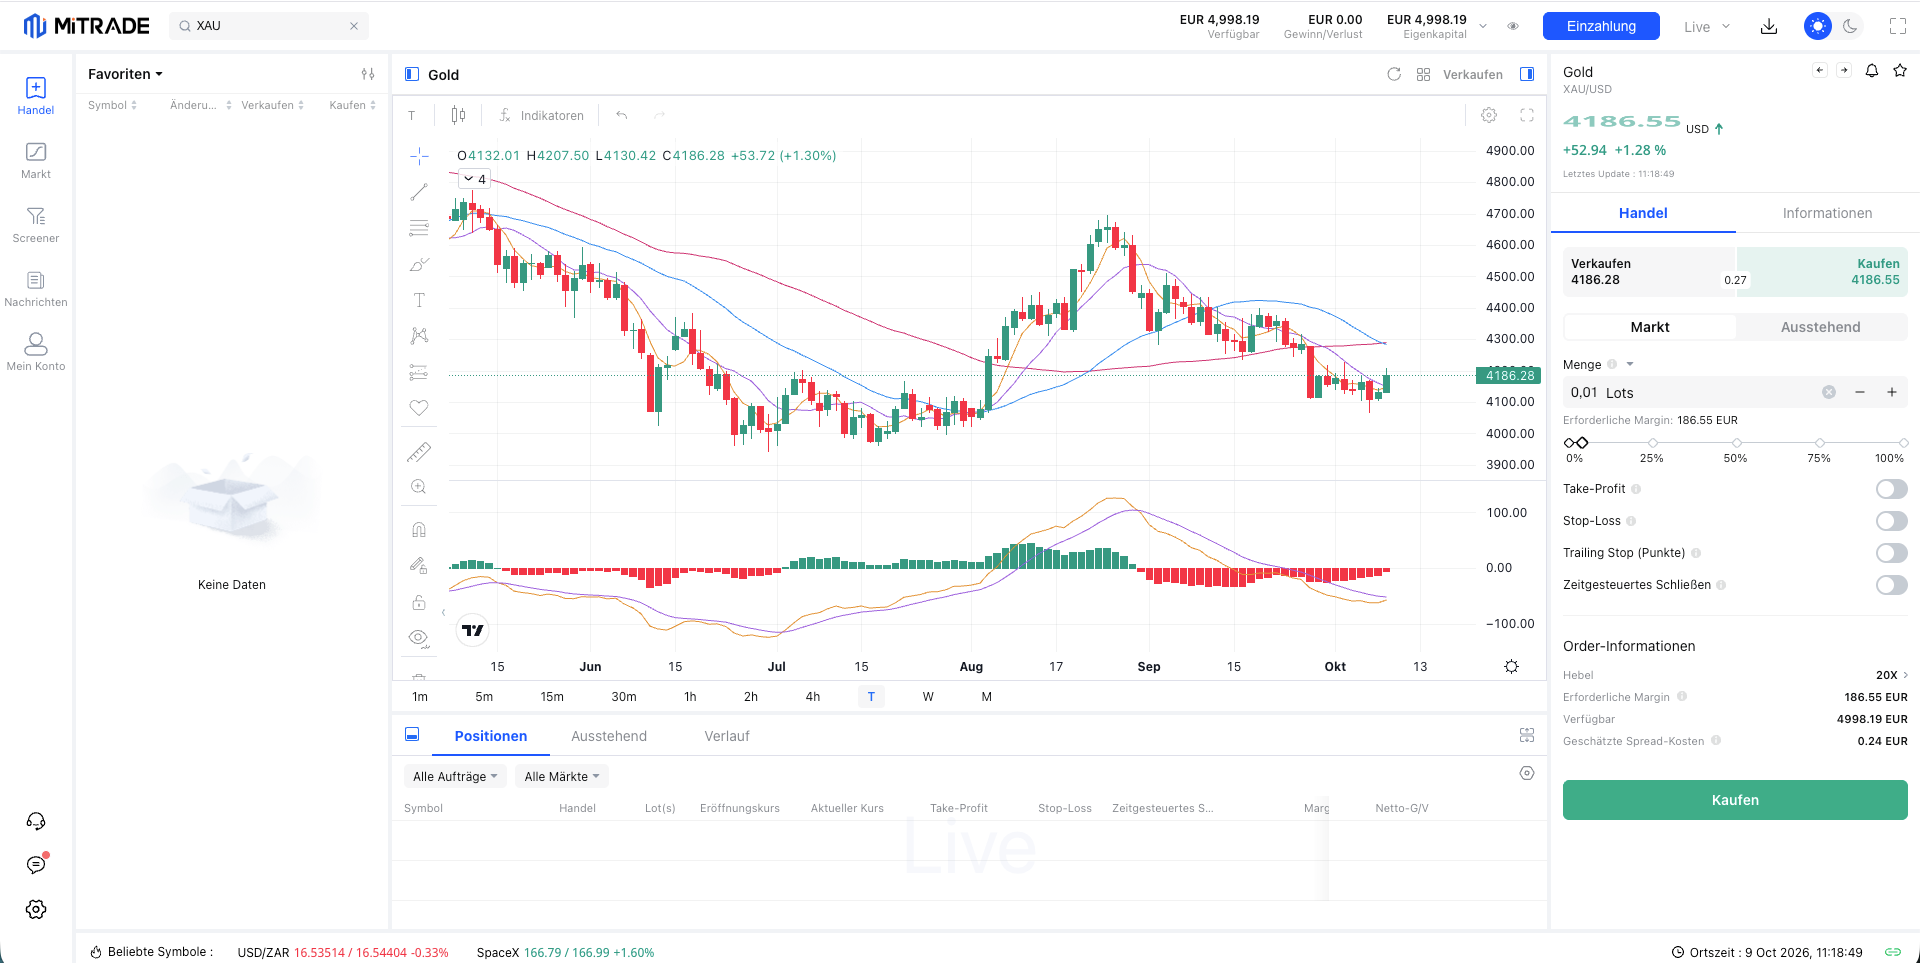Switch to dark mode moon
Screen dimensions: 1920x963
click(1850, 26)
